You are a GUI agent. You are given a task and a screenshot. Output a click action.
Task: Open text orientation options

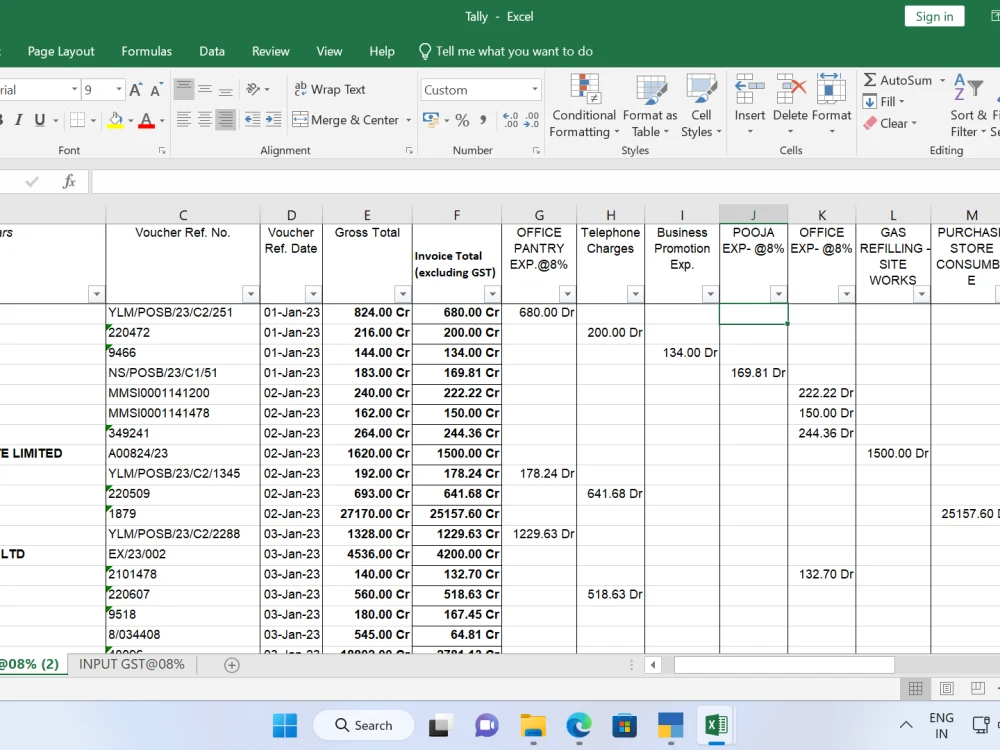pyautogui.click(x=257, y=89)
